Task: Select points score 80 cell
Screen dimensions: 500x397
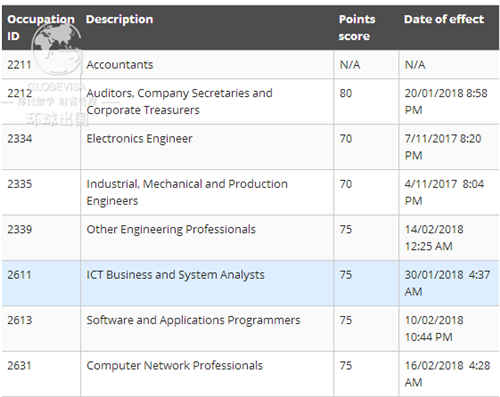Action: point(366,101)
